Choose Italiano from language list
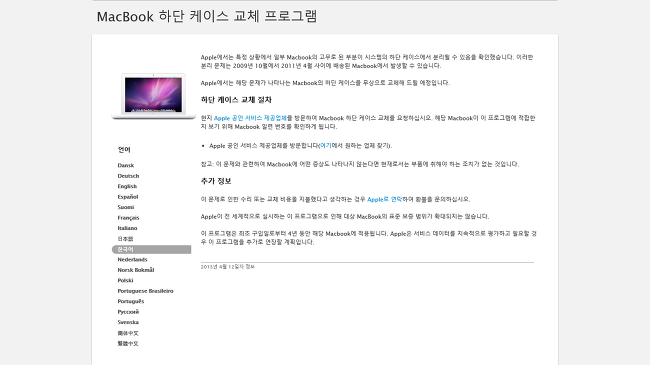The image size is (650, 365). coord(127,228)
